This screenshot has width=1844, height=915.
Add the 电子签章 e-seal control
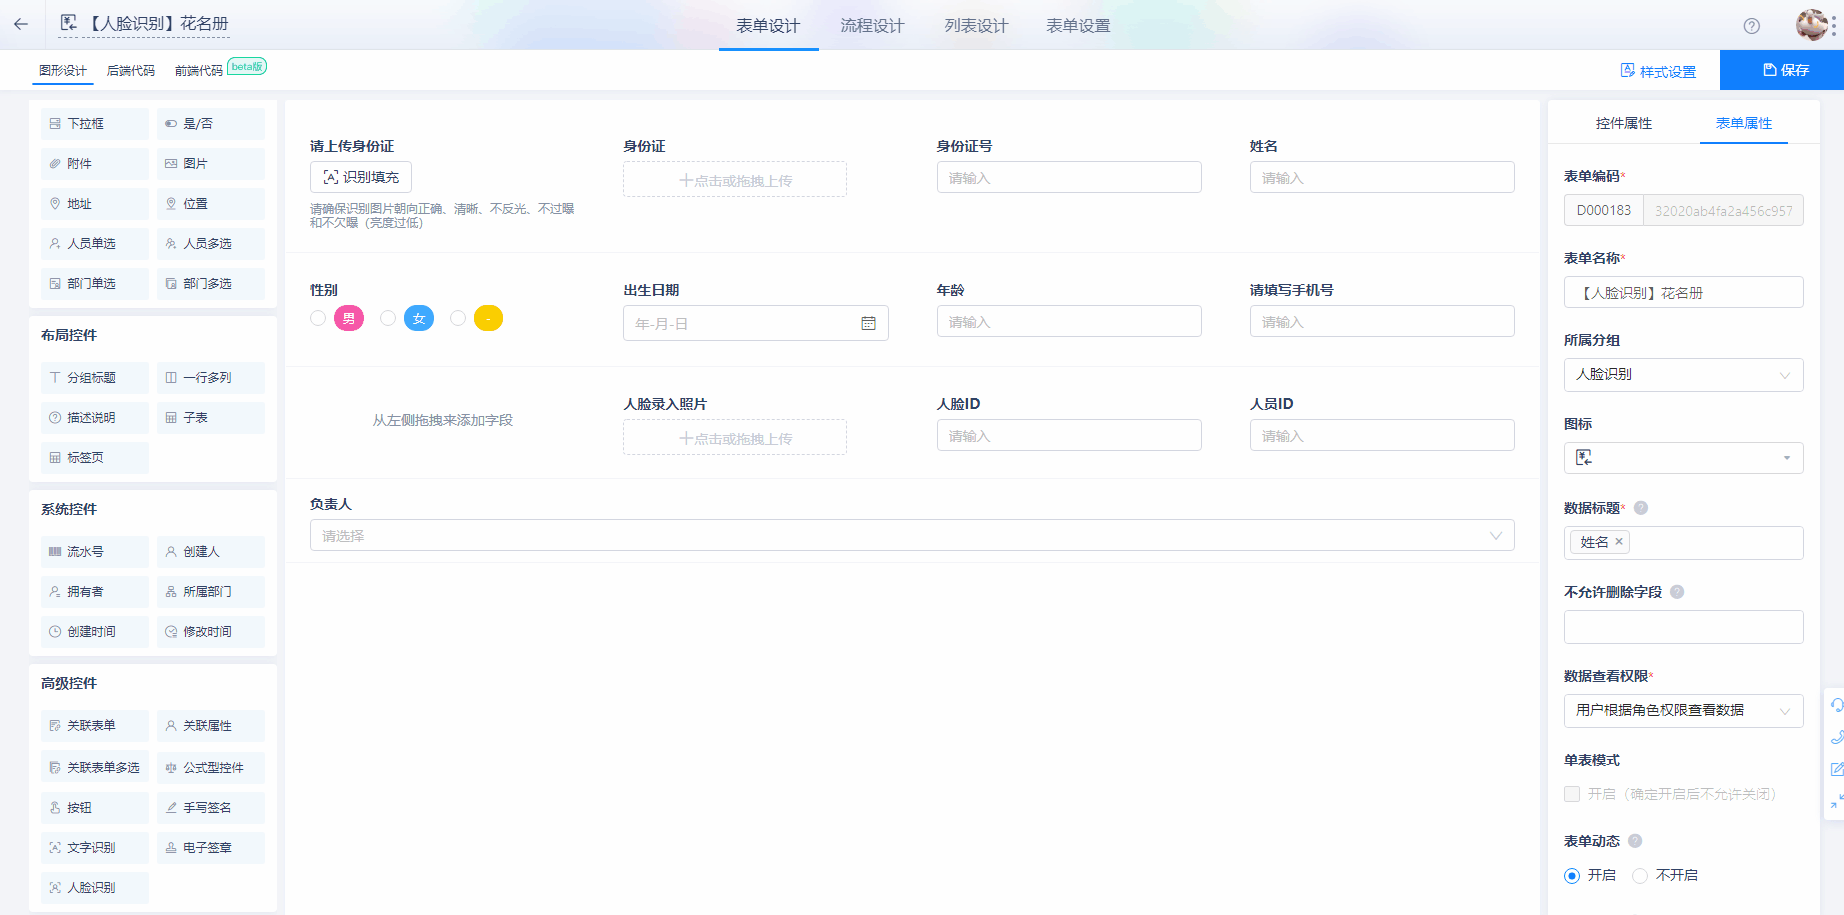211,848
